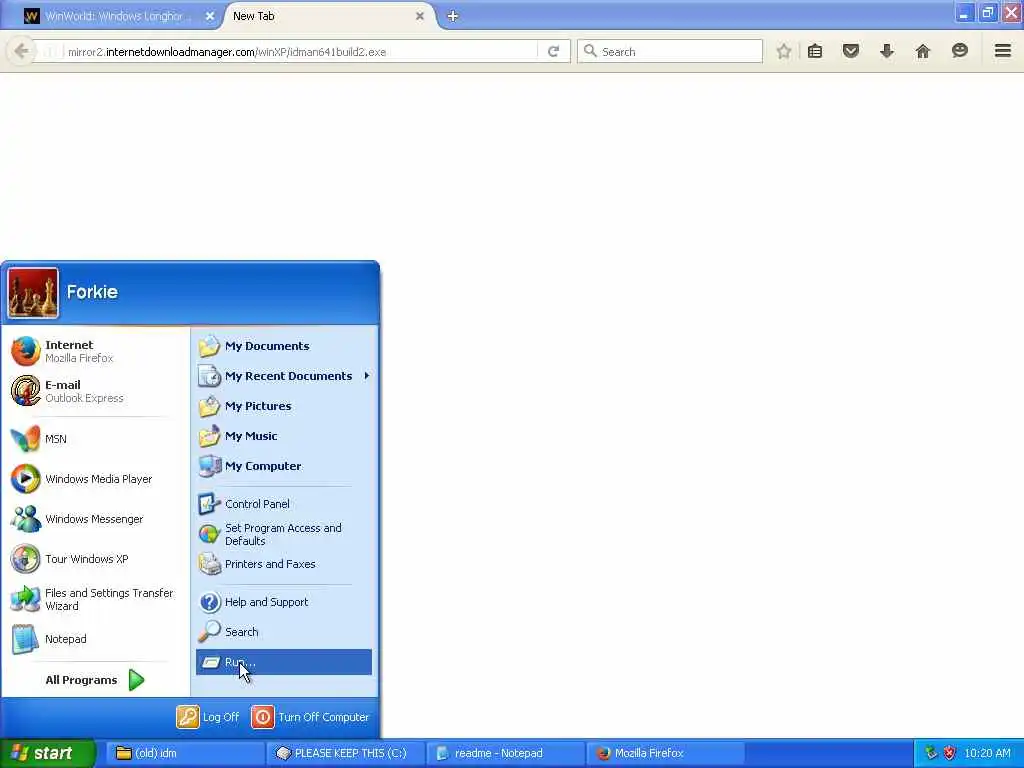1024x768 pixels.
Task: Expand All Programs green arrow
Action: [136, 680]
